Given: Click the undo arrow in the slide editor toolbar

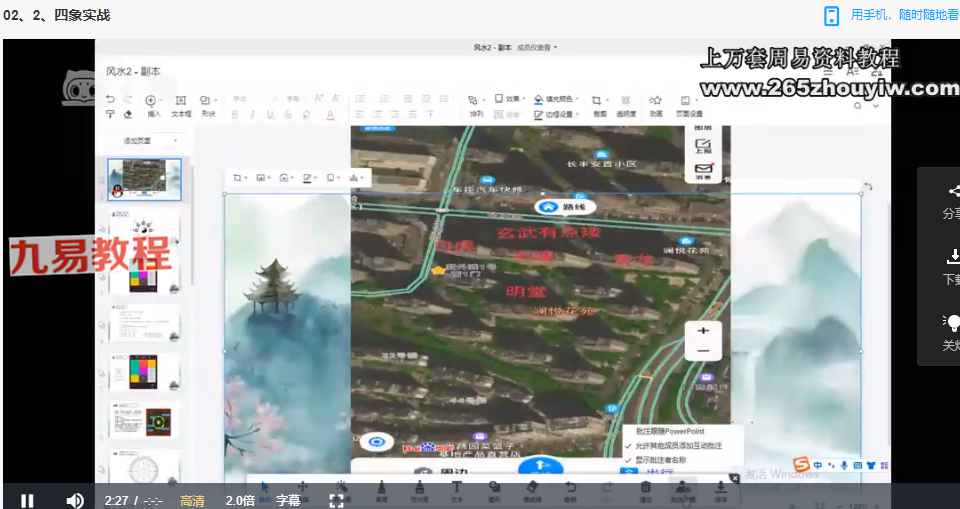Looking at the screenshot, I should click(x=110, y=99).
